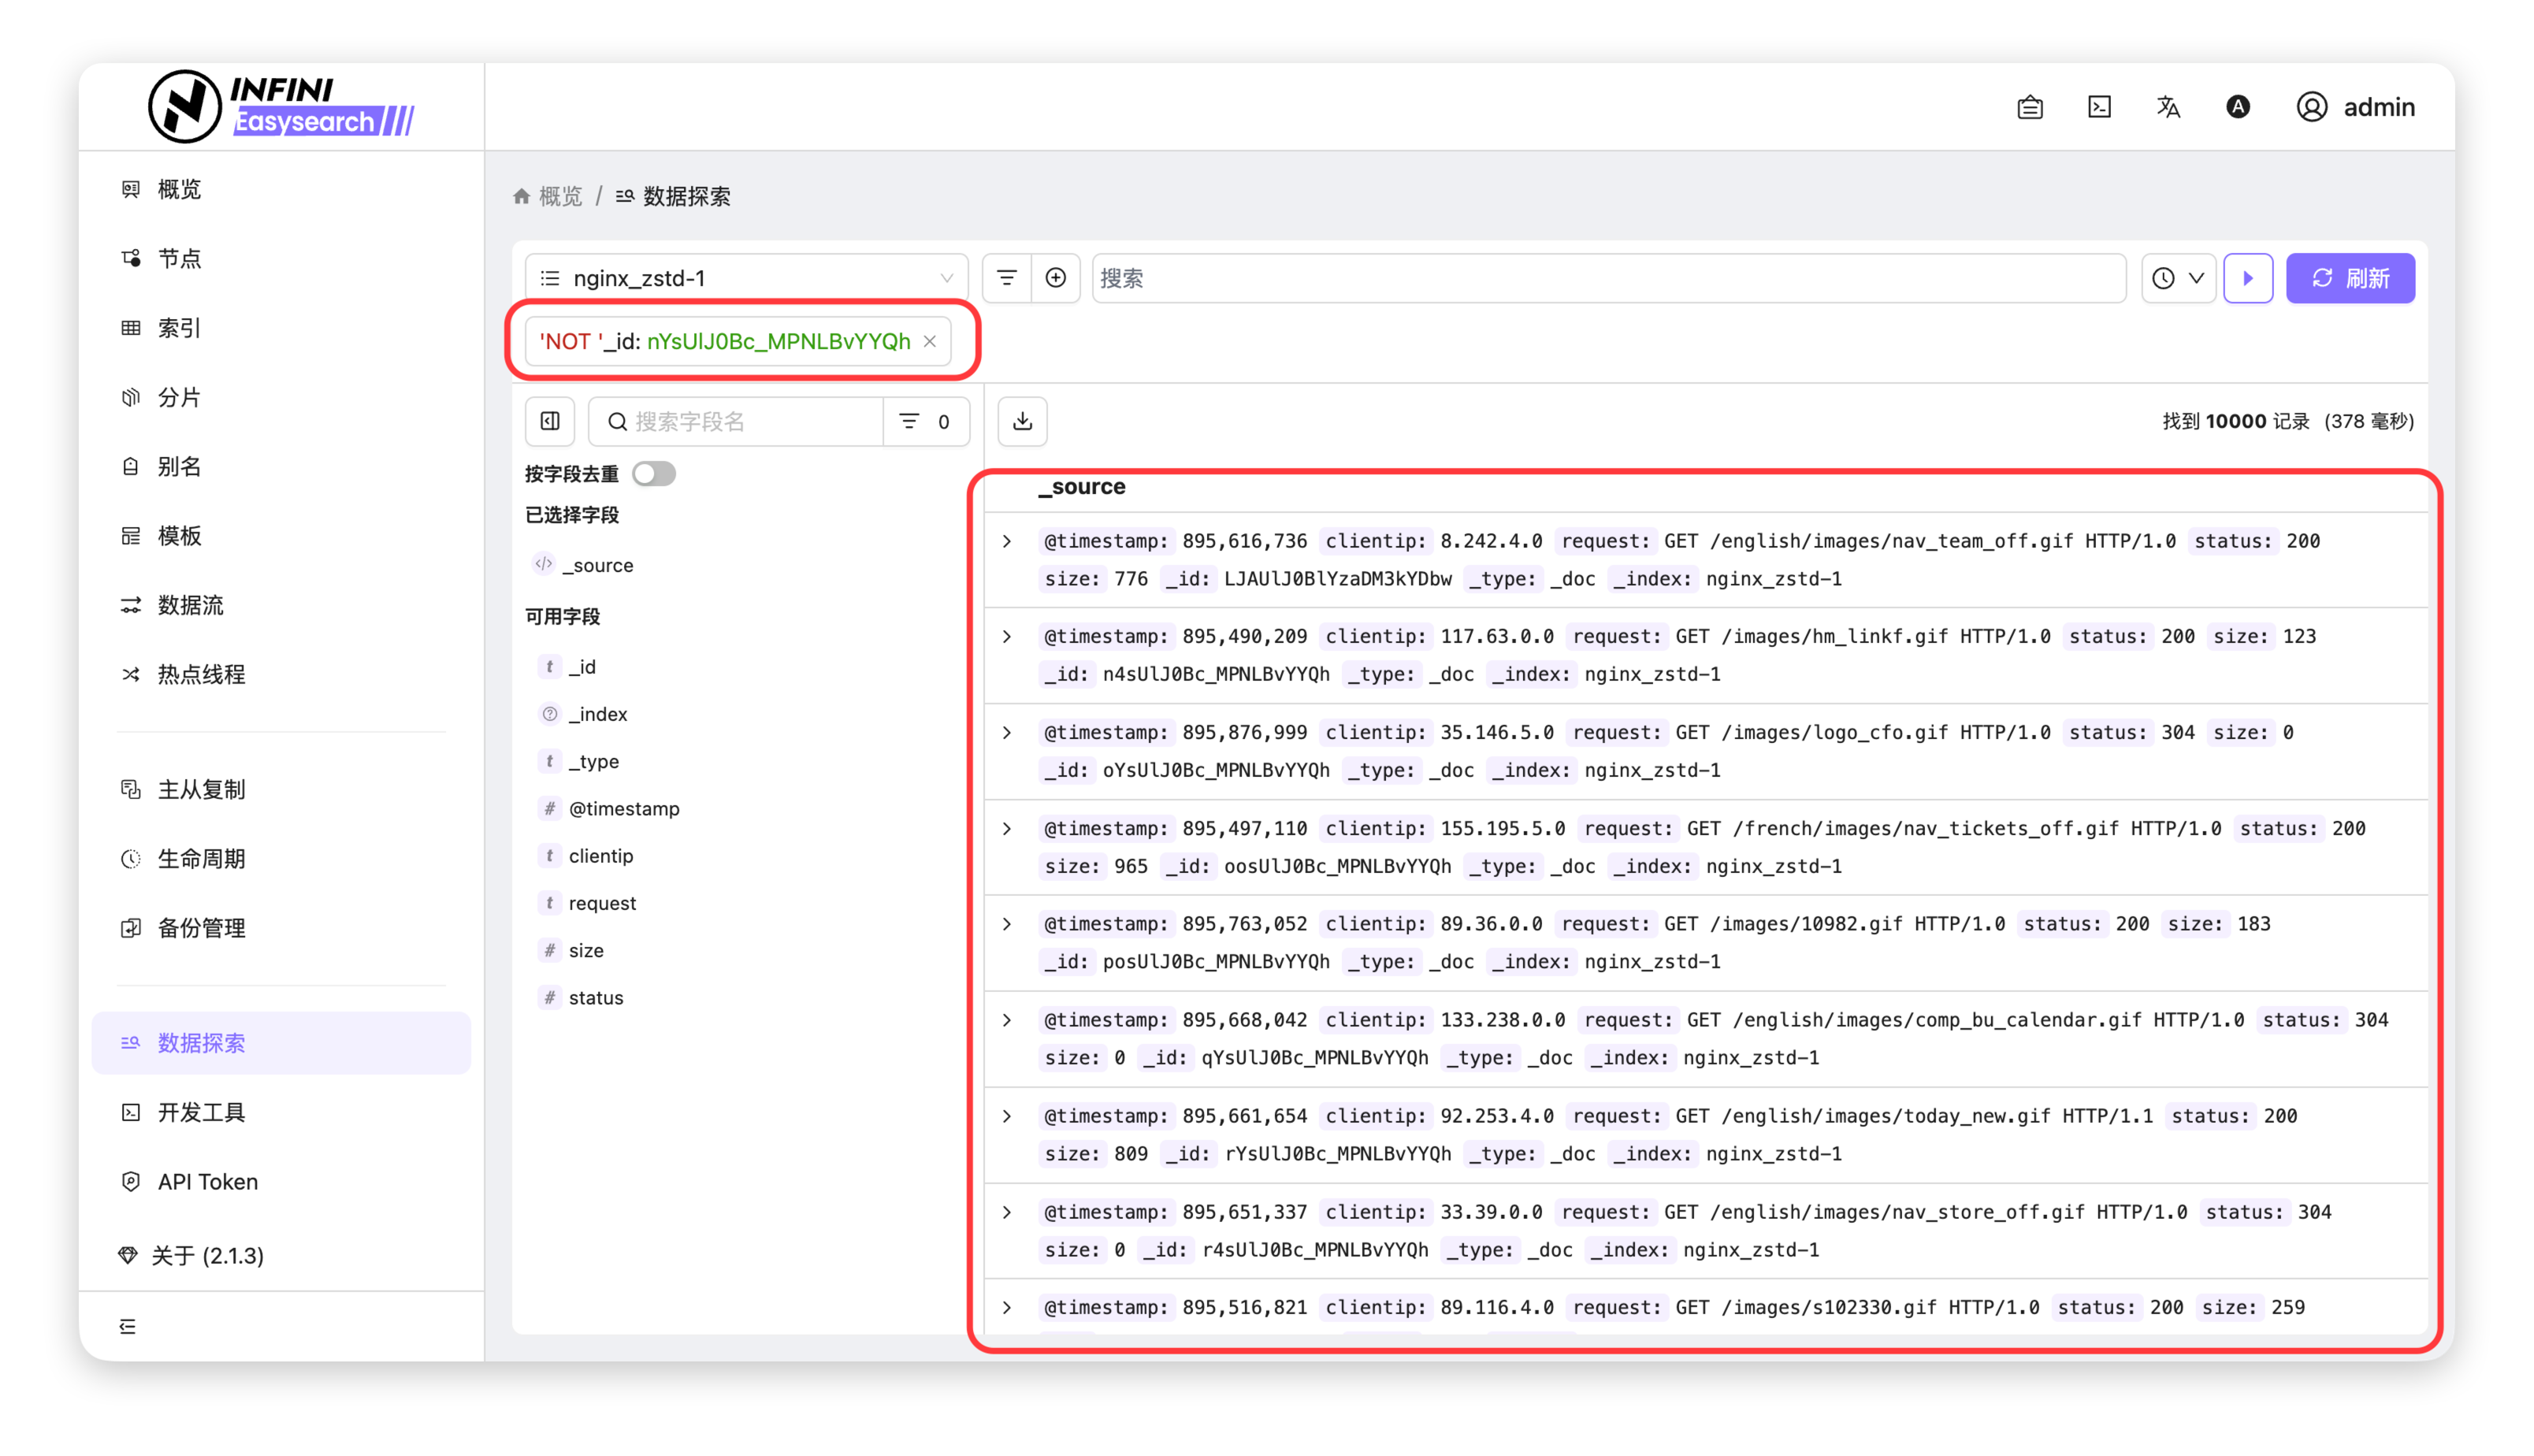Click the add filter plus icon
The width and height of the screenshot is (2534, 1456).
tap(1056, 278)
